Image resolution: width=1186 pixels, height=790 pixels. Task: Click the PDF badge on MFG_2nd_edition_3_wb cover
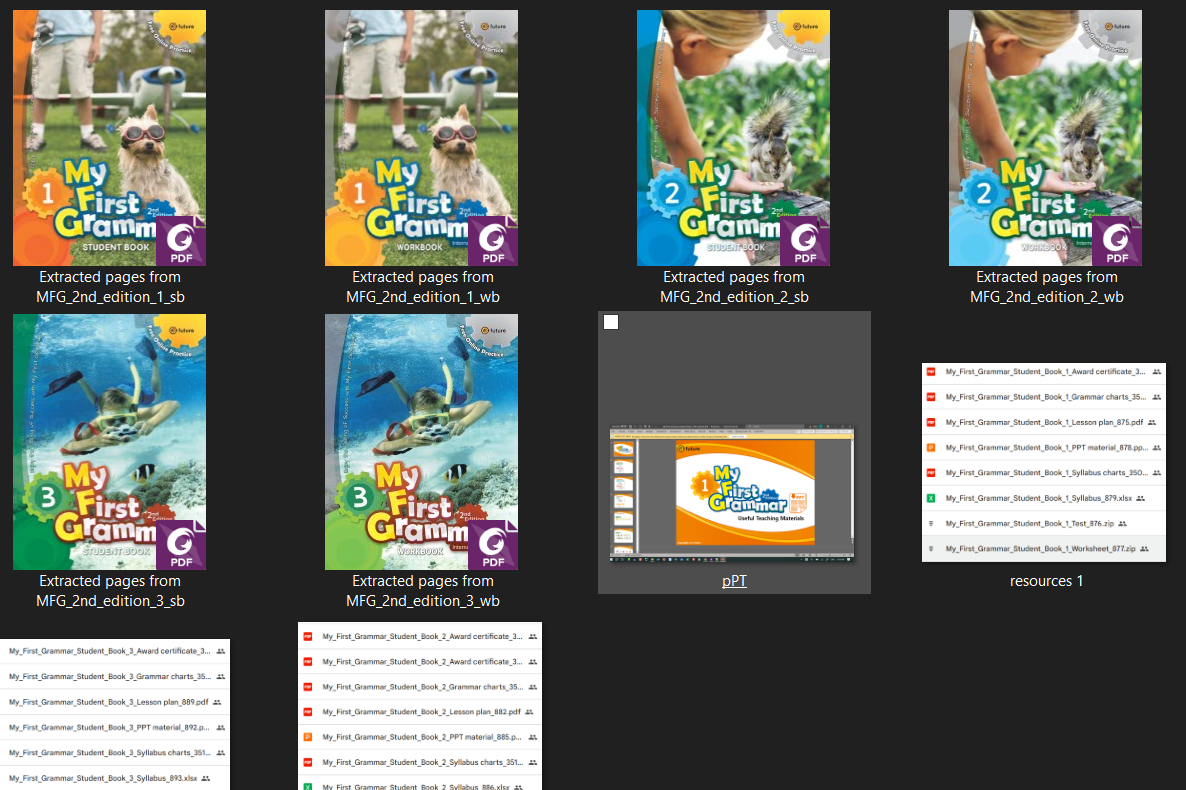[x=495, y=546]
